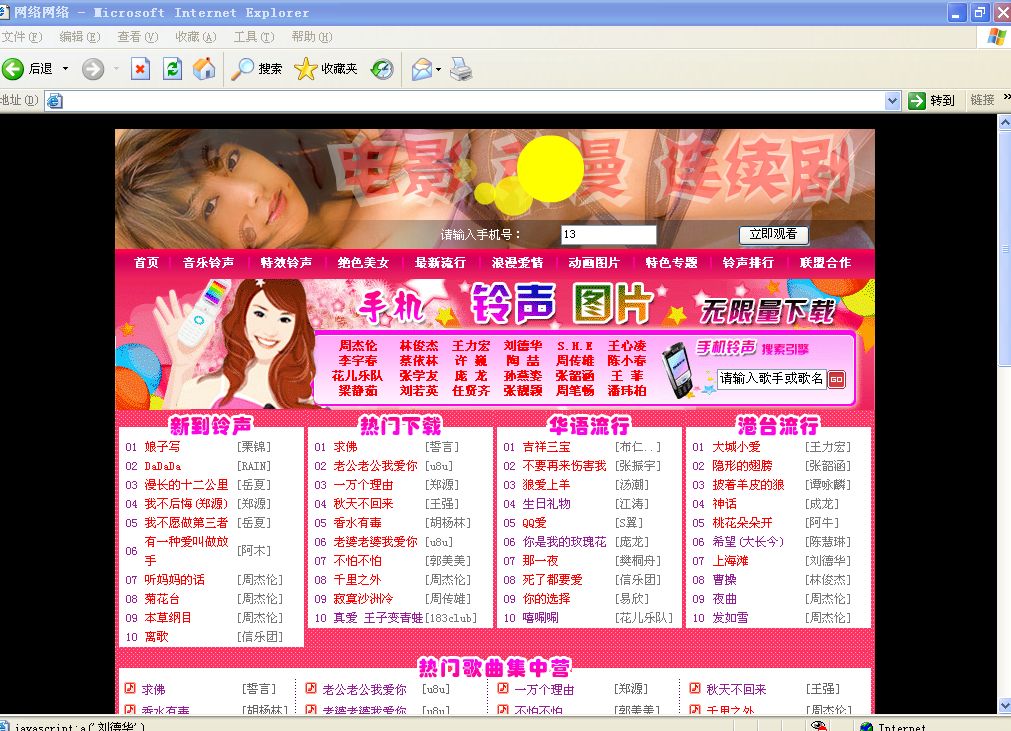Click the Forward arrow icon

point(93,68)
